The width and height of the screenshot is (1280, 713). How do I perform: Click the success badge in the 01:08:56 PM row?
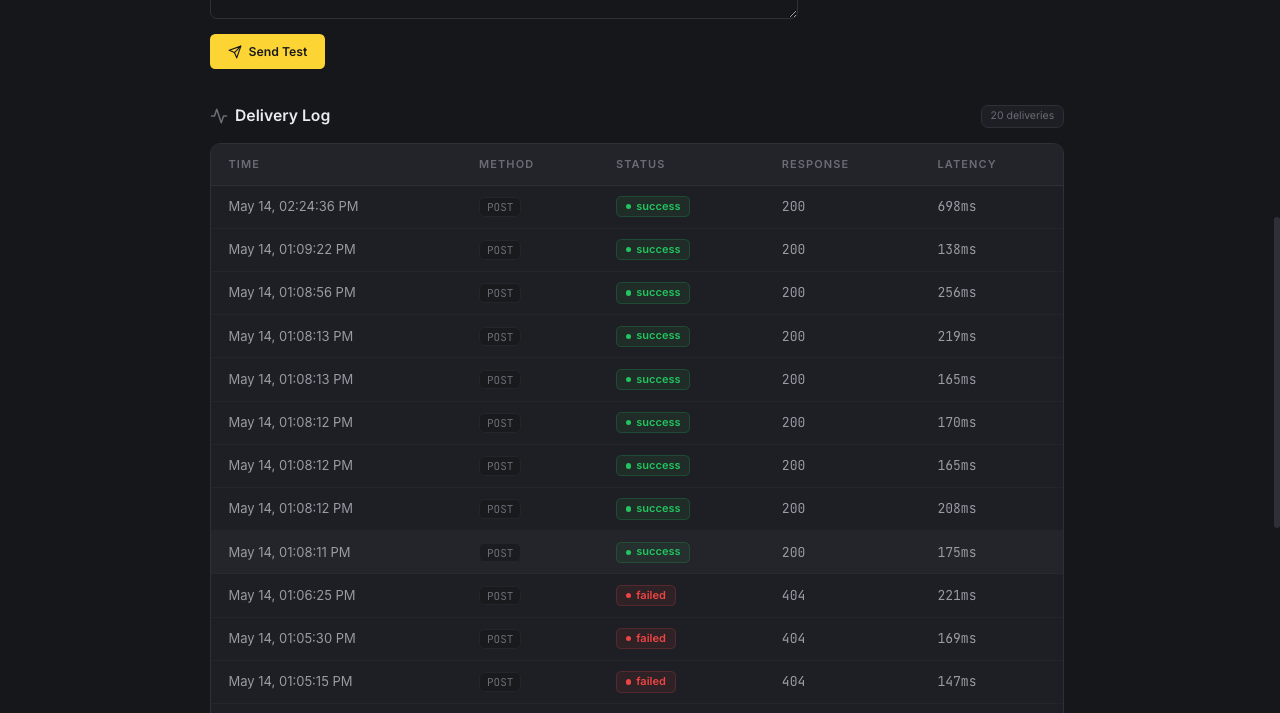point(653,292)
